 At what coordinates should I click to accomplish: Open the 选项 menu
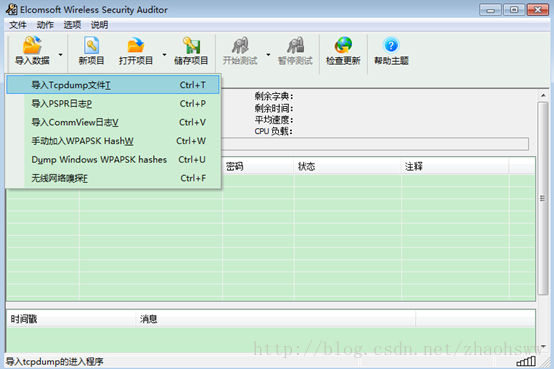point(72,25)
